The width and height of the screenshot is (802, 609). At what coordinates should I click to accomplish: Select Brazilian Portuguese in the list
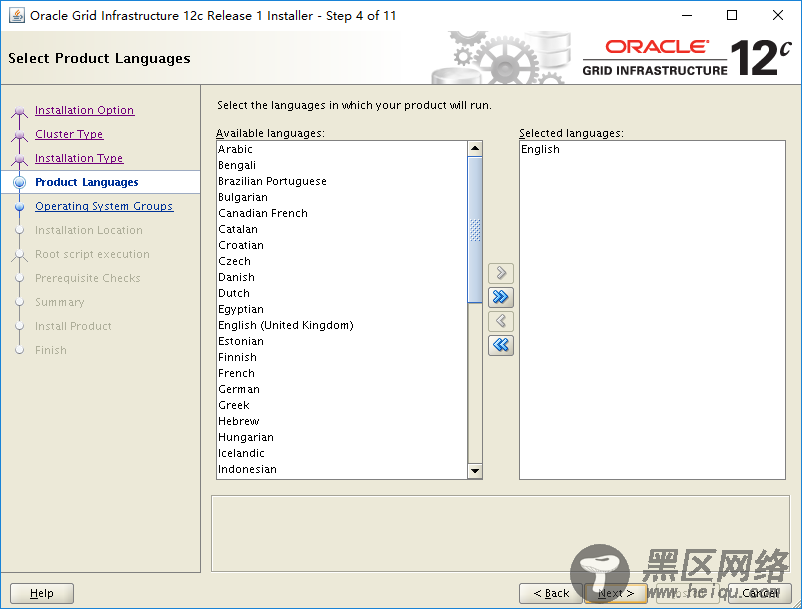click(342, 181)
